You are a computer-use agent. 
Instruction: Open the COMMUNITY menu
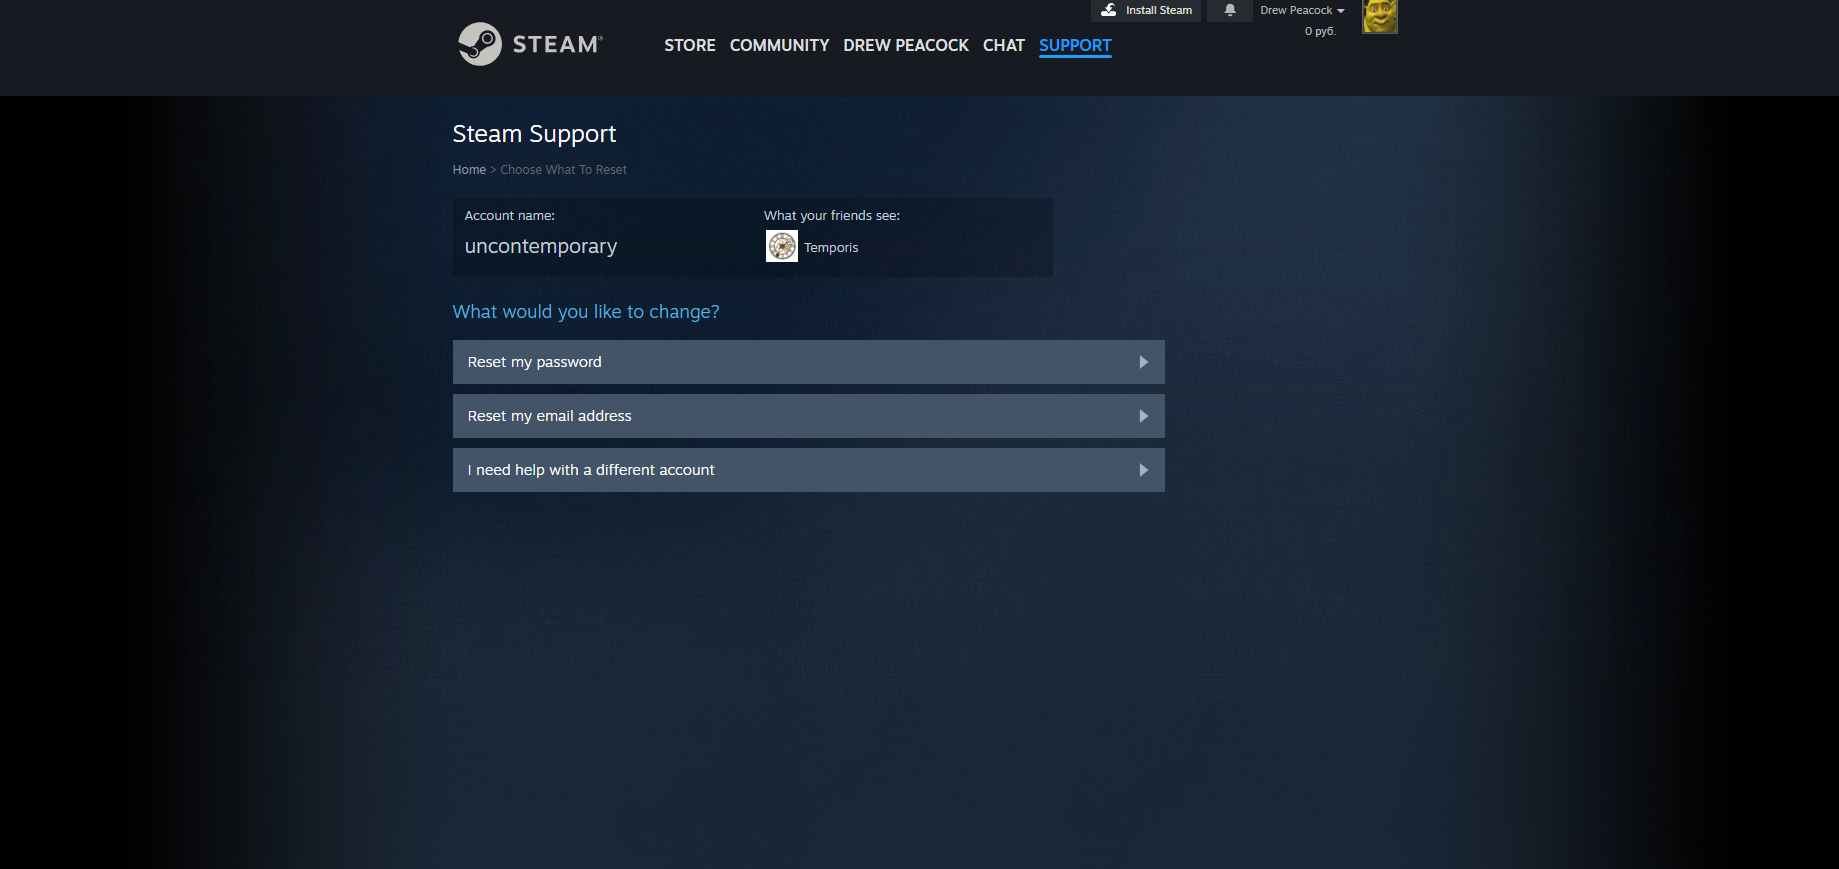(779, 45)
